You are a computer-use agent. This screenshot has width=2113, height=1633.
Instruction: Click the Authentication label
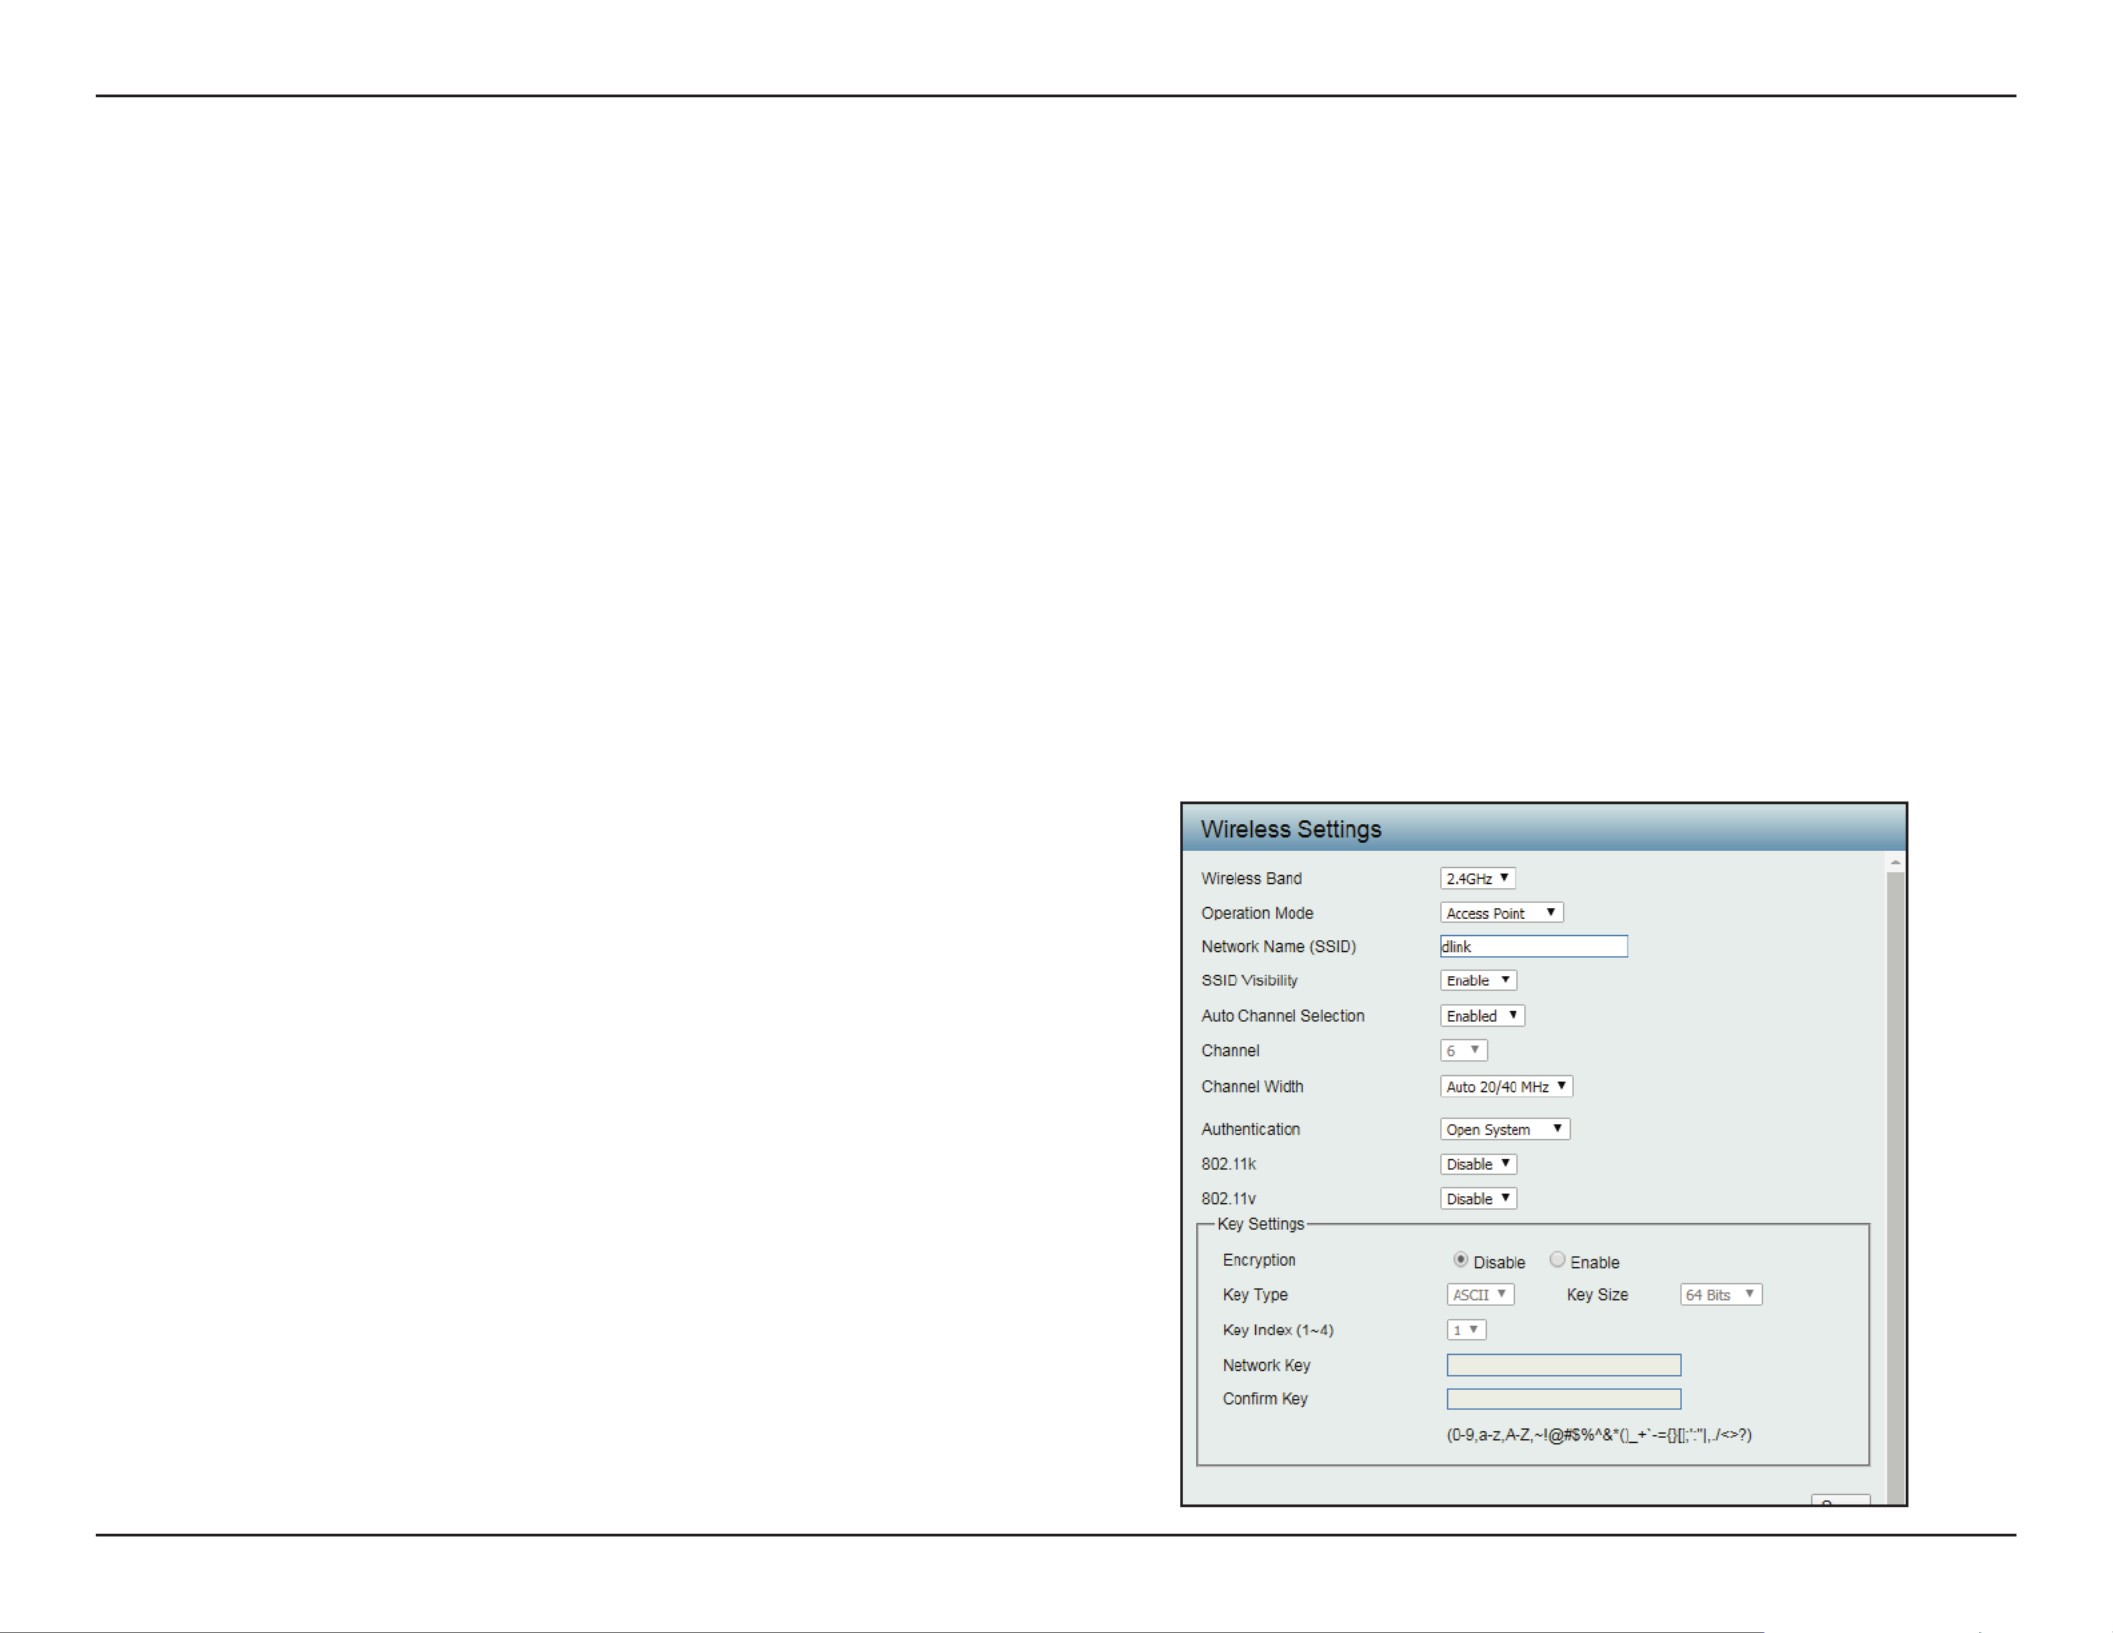[x=1250, y=1129]
